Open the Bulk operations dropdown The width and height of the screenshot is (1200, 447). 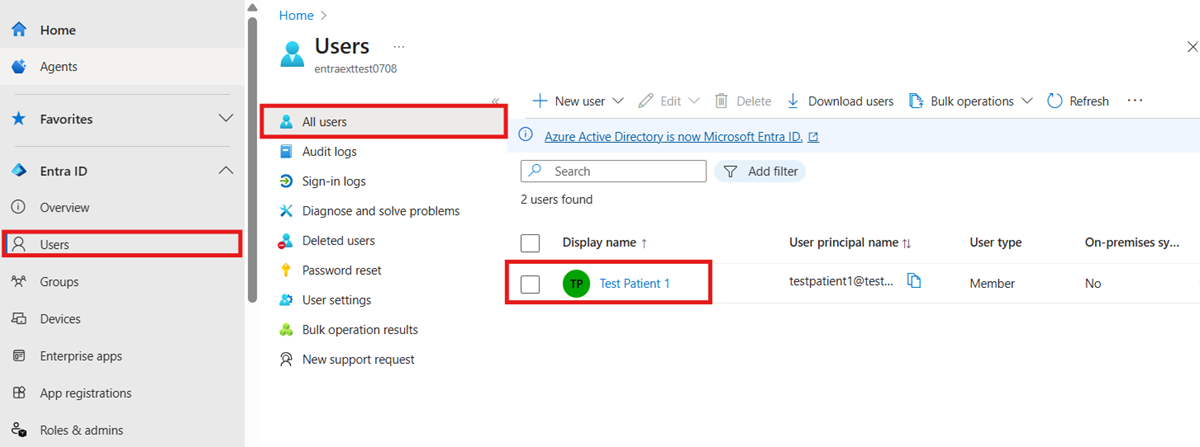pos(1027,101)
